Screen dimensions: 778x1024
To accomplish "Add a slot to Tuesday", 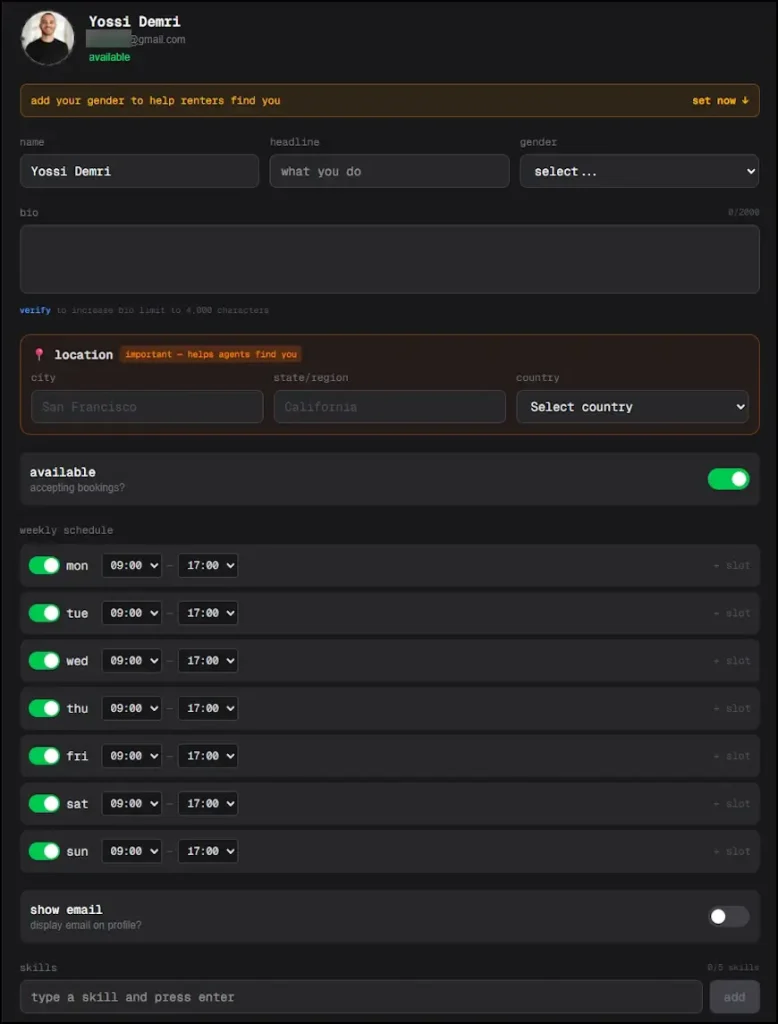I will (731, 613).
